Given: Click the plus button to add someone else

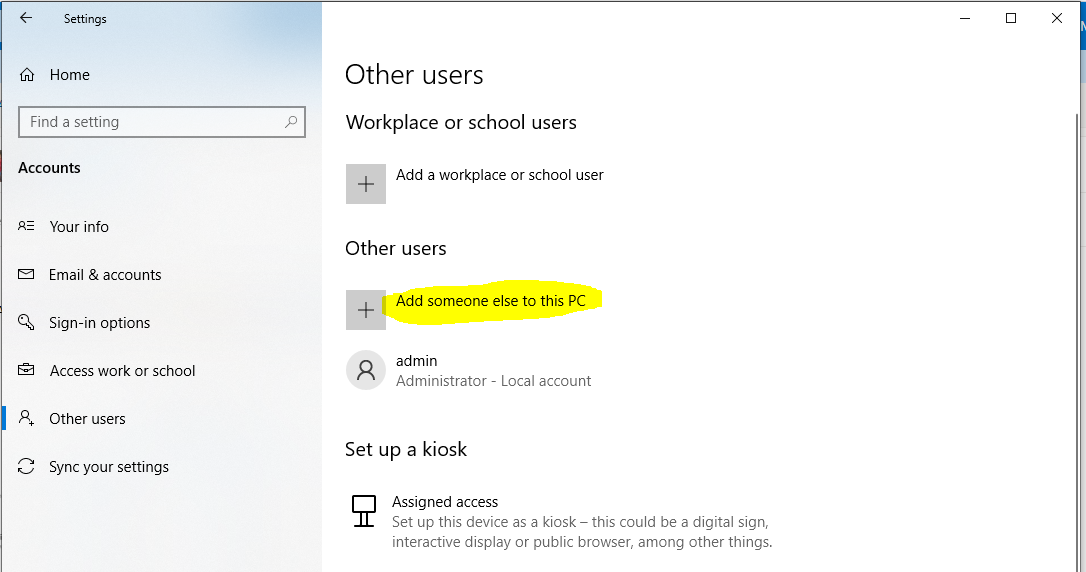Looking at the screenshot, I should (366, 310).
